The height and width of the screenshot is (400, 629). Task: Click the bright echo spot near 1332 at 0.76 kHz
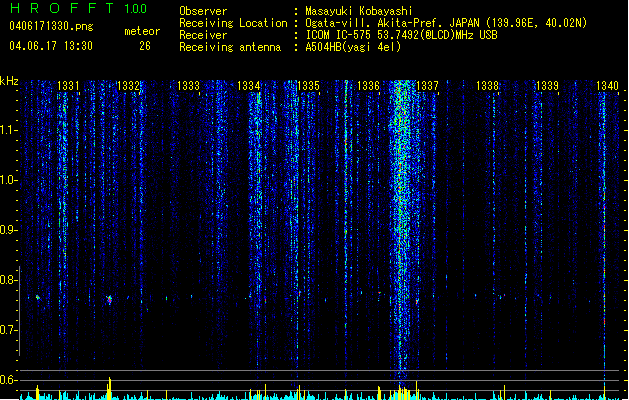pos(109,299)
